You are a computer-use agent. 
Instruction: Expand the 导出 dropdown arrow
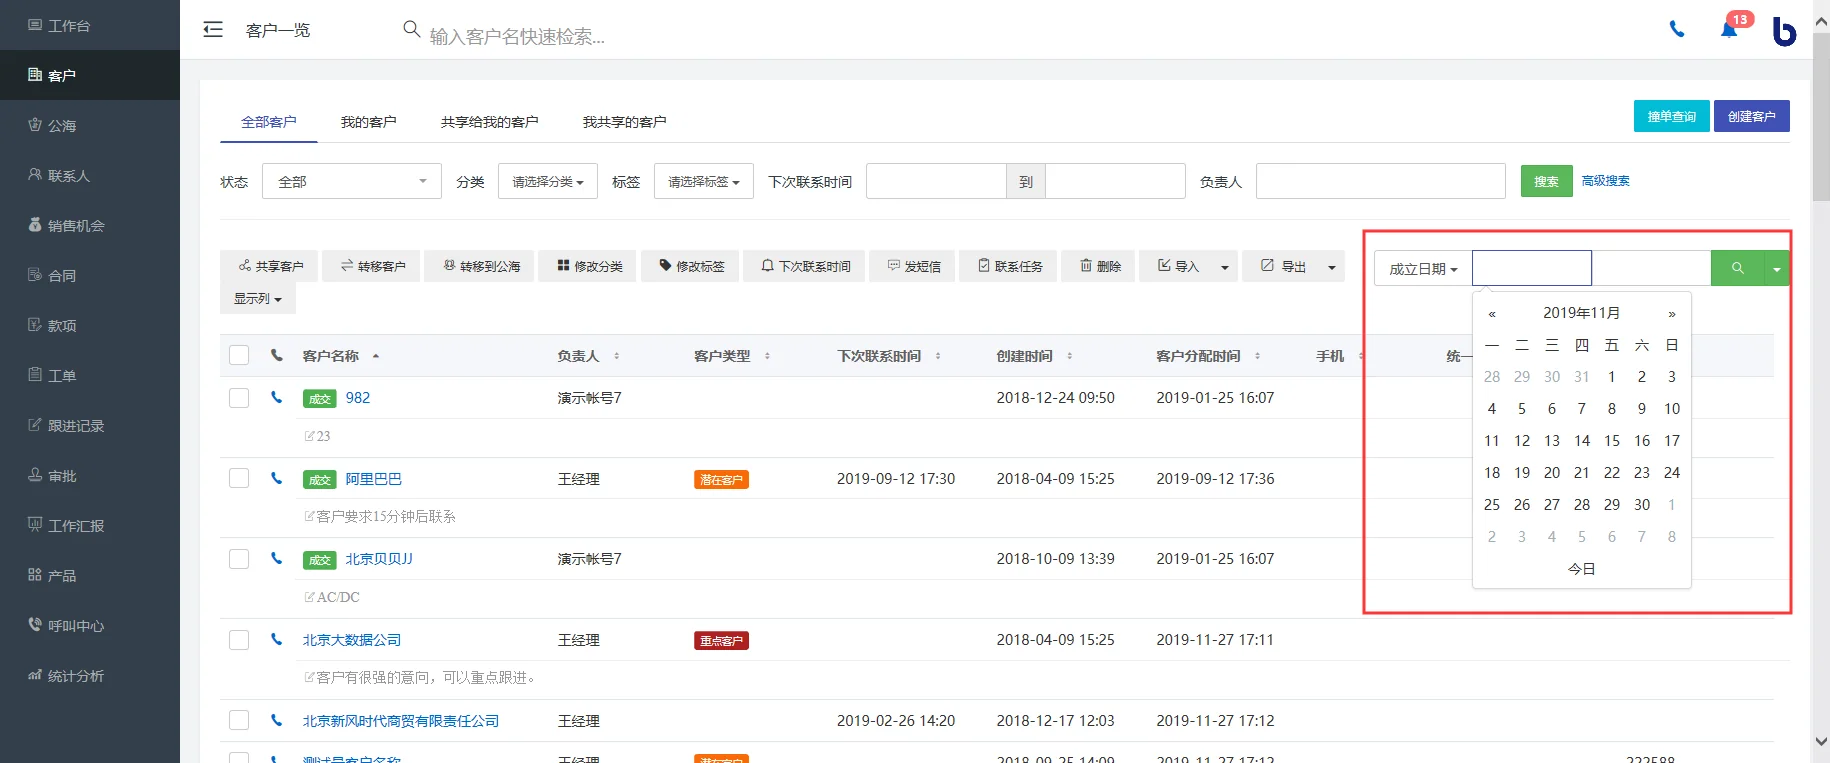tap(1332, 267)
